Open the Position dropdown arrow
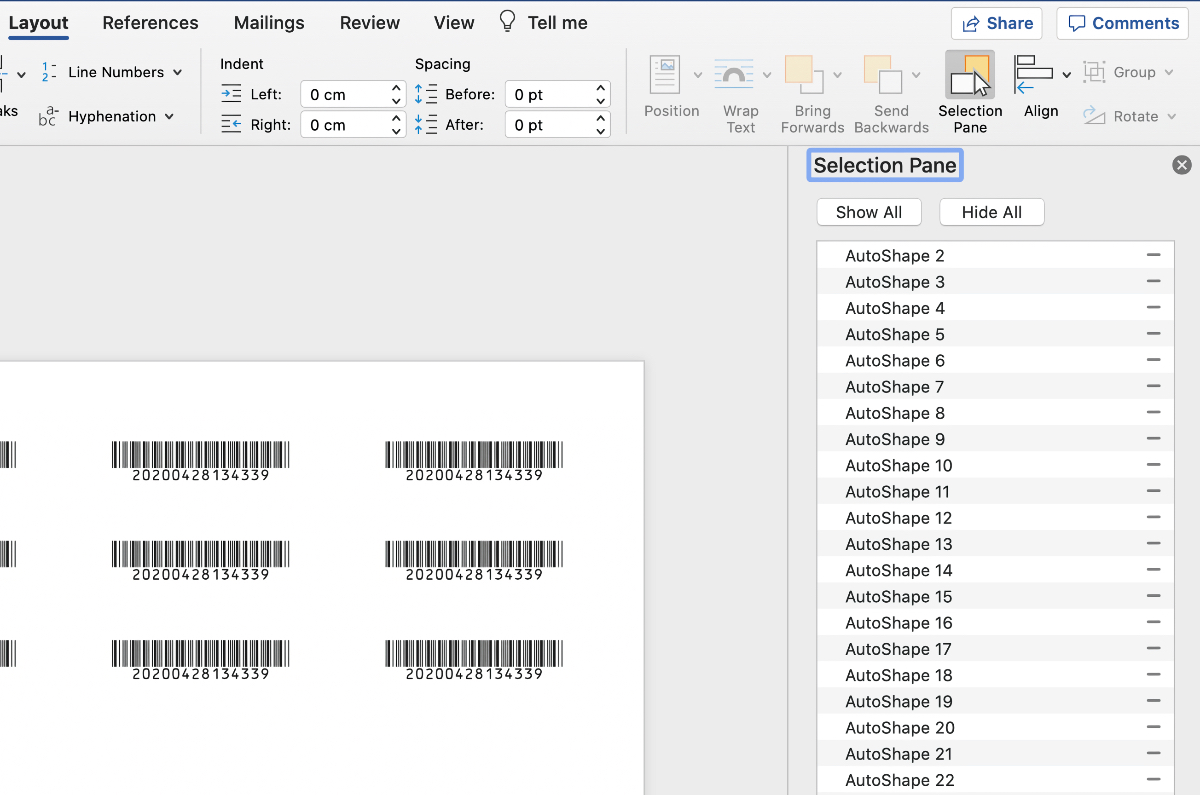This screenshot has height=795, width=1200. click(x=697, y=75)
